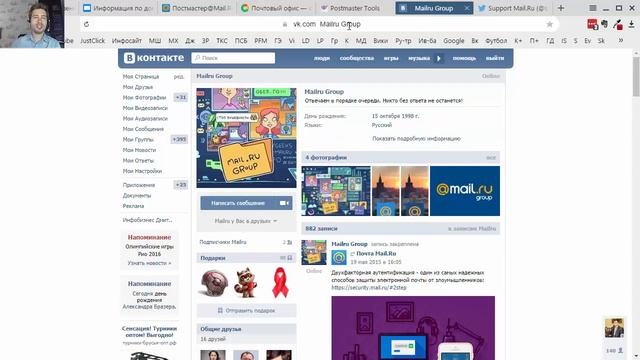The image size is (640, 360).
Task: Open the browser downloads arrow icon
Action: pos(631,24)
